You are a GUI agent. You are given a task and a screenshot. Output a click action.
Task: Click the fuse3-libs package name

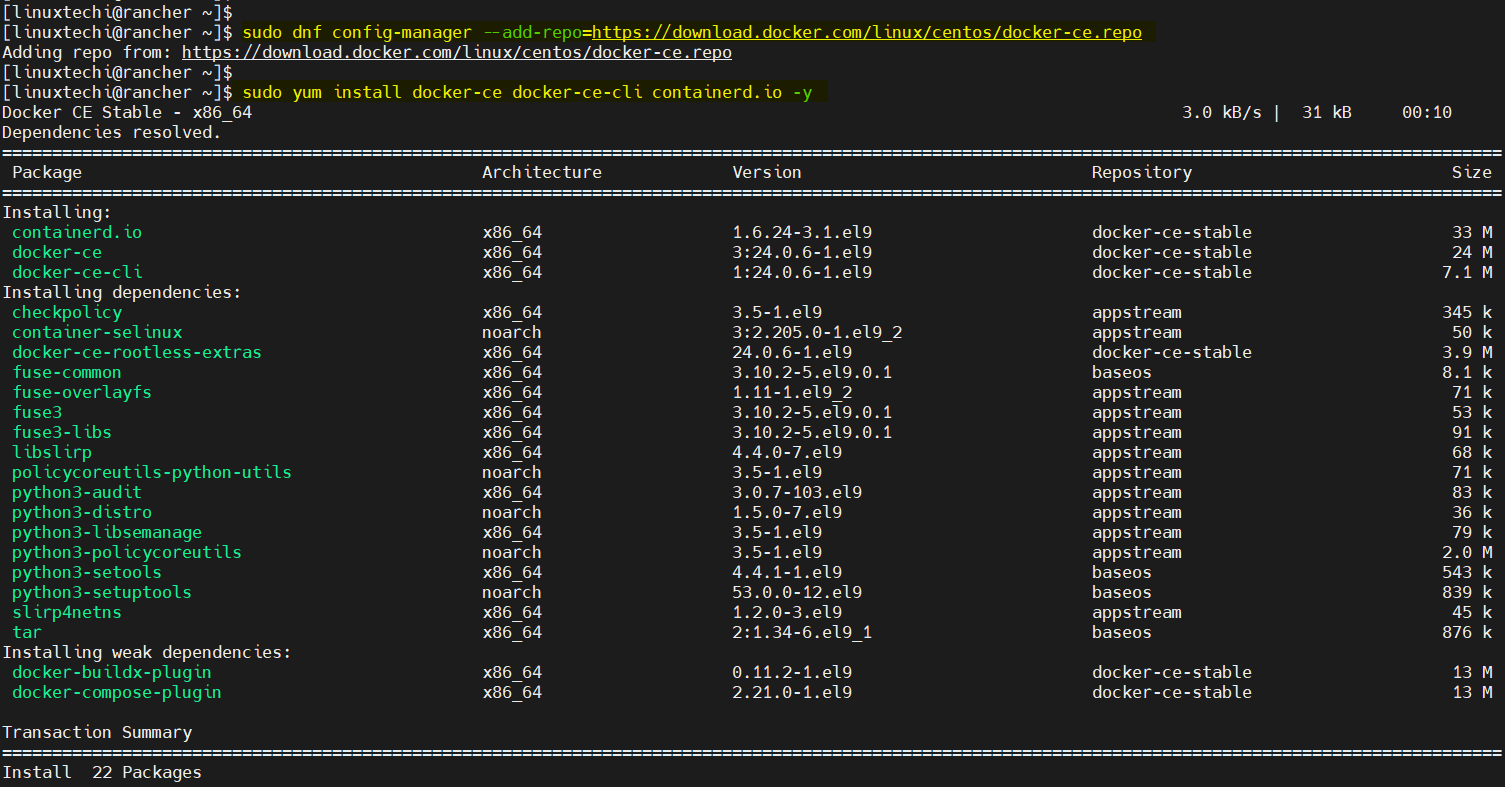[x=62, y=432]
